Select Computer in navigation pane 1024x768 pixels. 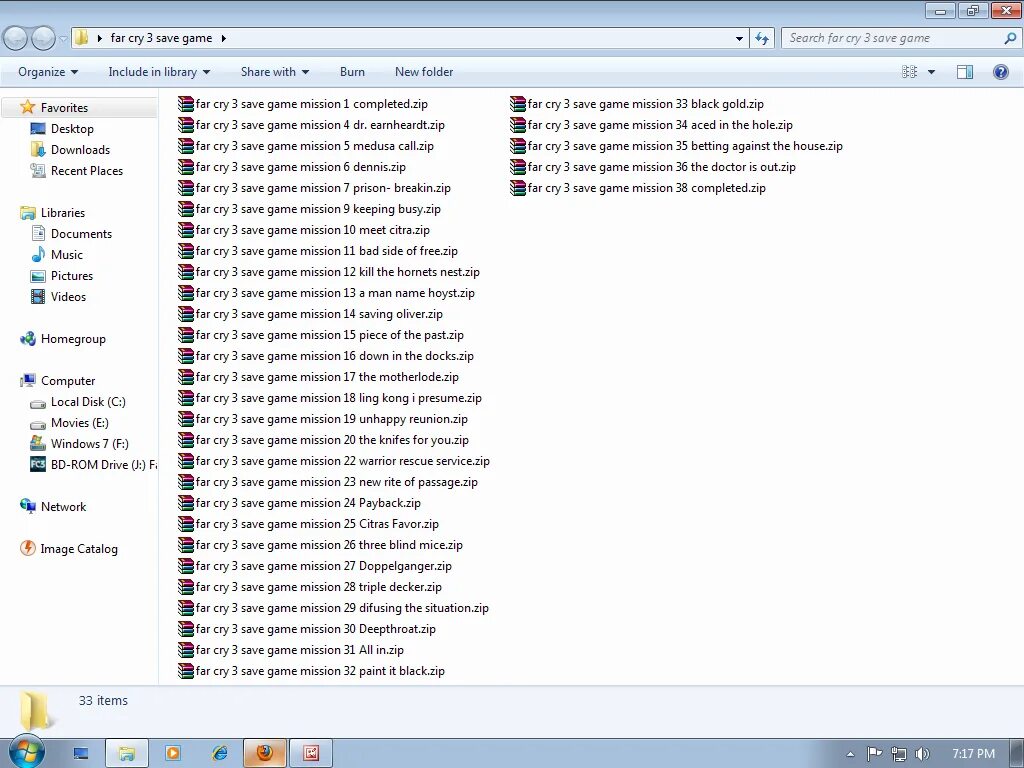click(x=68, y=381)
